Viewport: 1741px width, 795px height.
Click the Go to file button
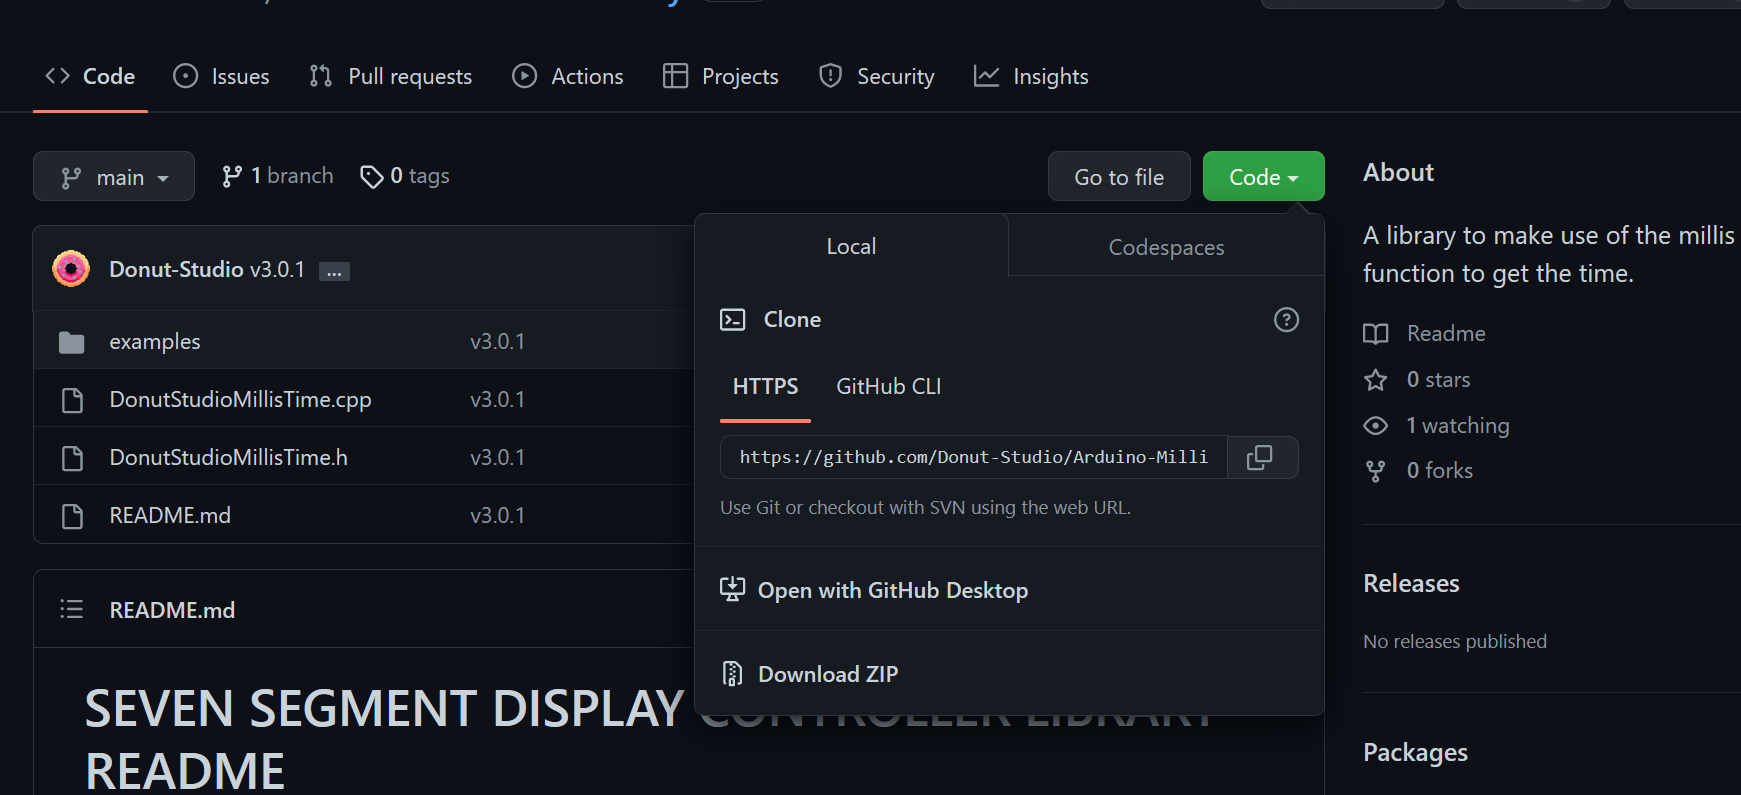tap(1119, 176)
